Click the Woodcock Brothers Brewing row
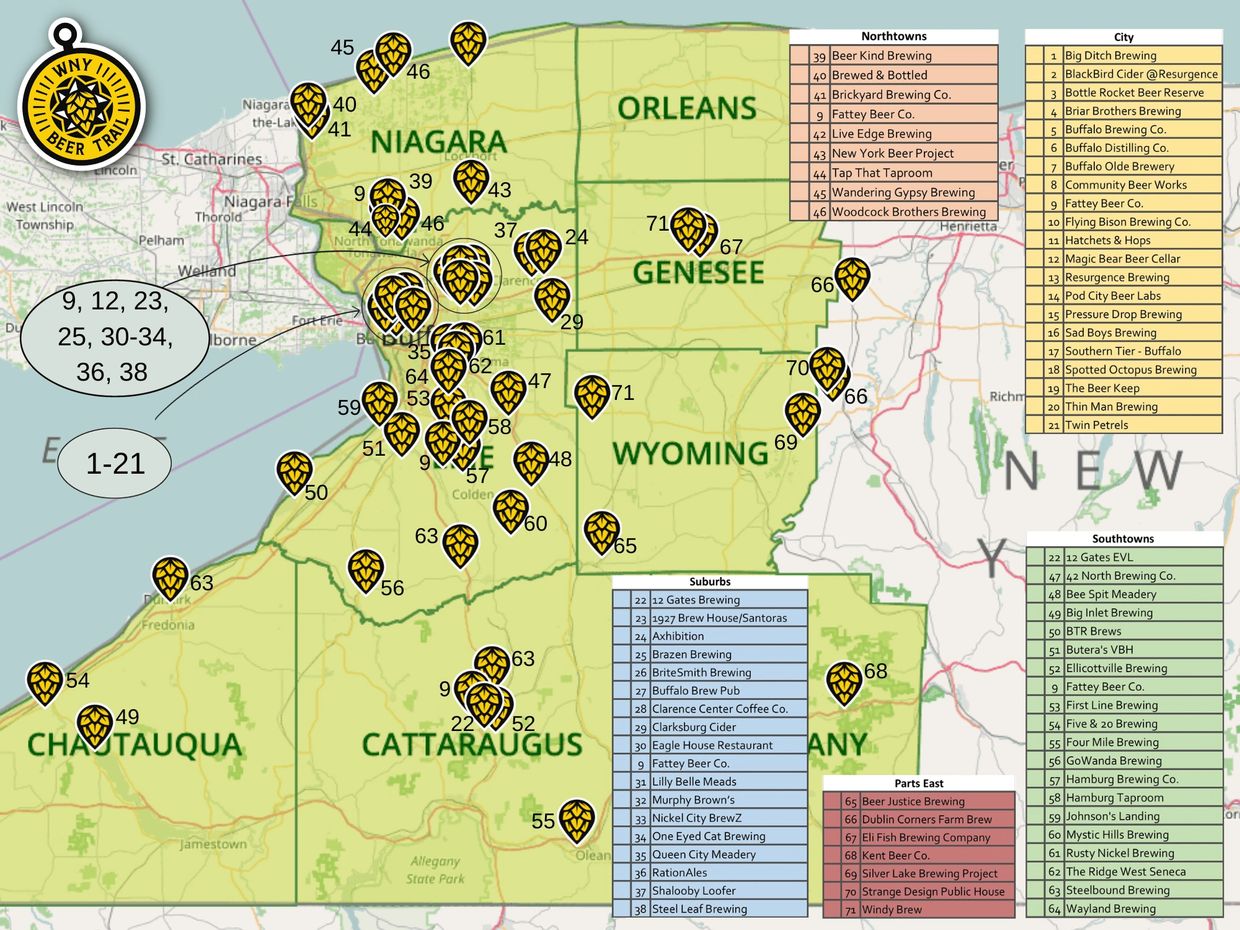 894,212
